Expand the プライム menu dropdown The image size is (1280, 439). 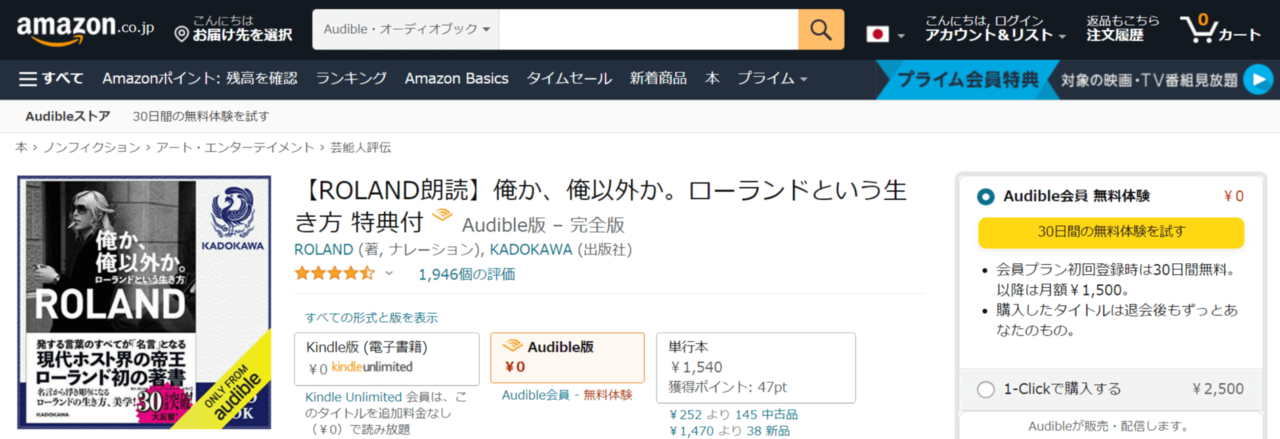[772, 78]
